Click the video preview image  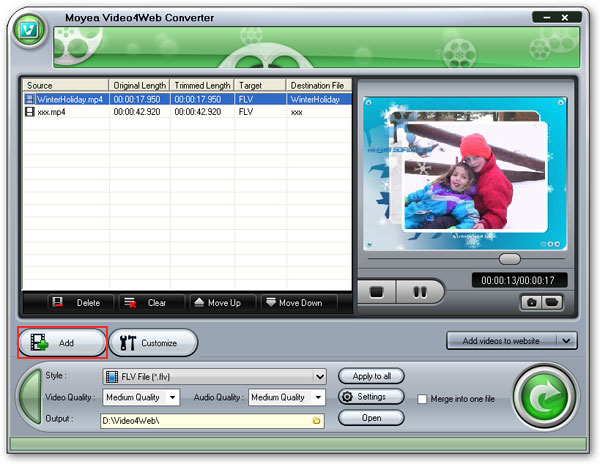tap(465, 174)
